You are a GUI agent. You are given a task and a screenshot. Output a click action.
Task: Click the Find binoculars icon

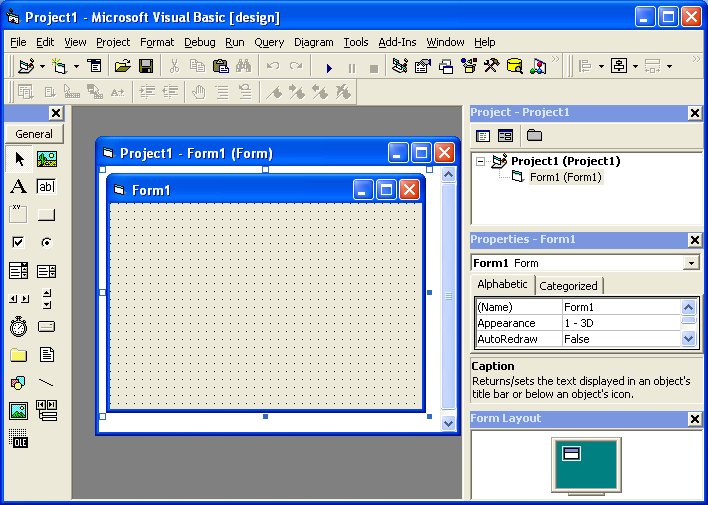click(x=243, y=66)
